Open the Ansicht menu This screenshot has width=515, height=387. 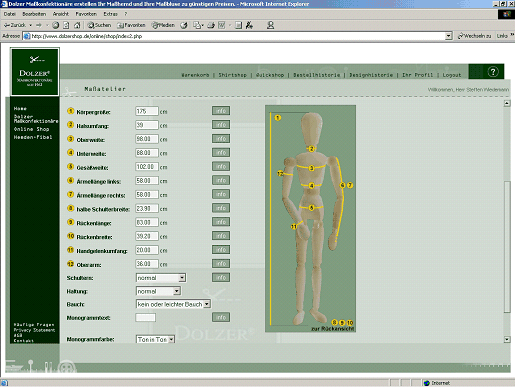[61, 14]
